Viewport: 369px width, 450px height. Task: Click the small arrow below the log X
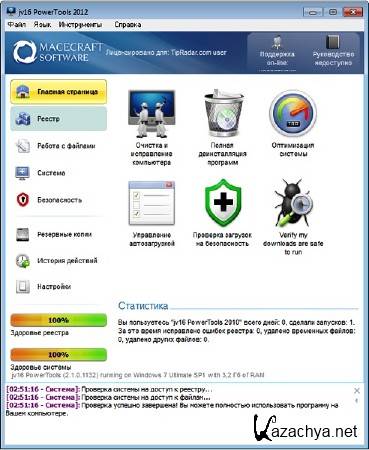pos(357,401)
